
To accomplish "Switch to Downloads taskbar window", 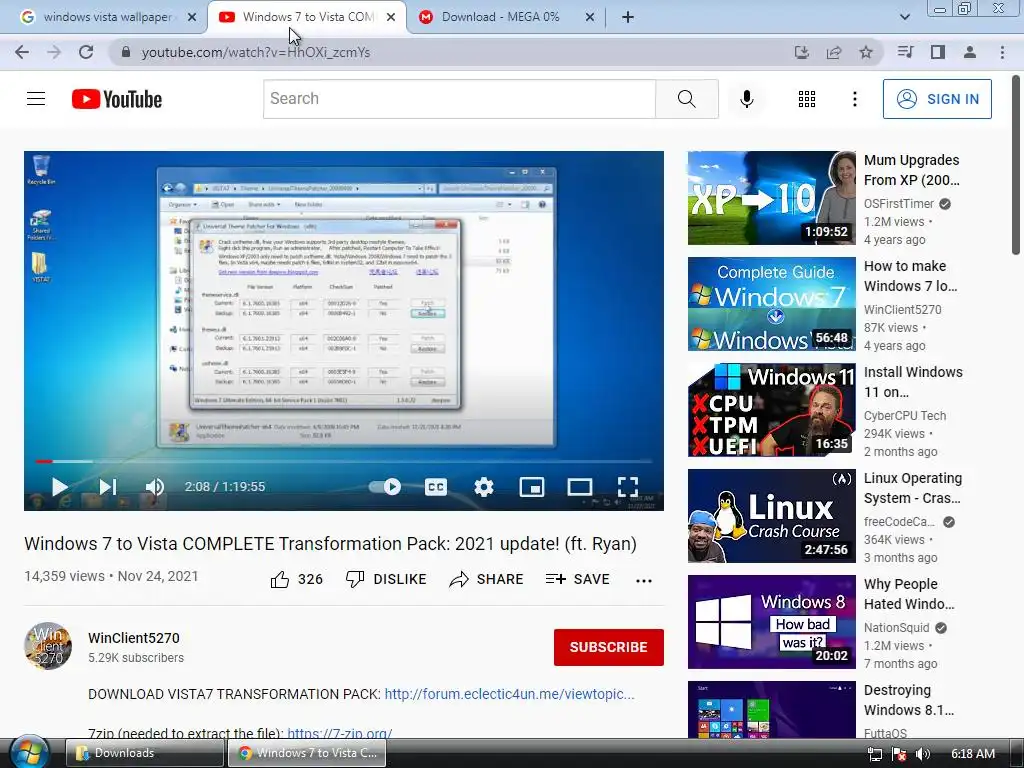I will click(x=144, y=753).
